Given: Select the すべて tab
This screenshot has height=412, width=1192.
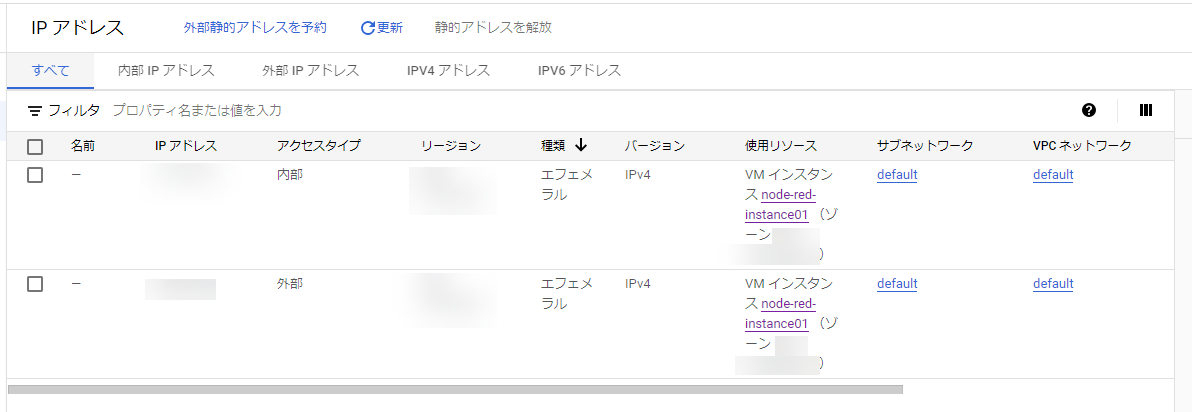Looking at the screenshot, I should 50,71.
